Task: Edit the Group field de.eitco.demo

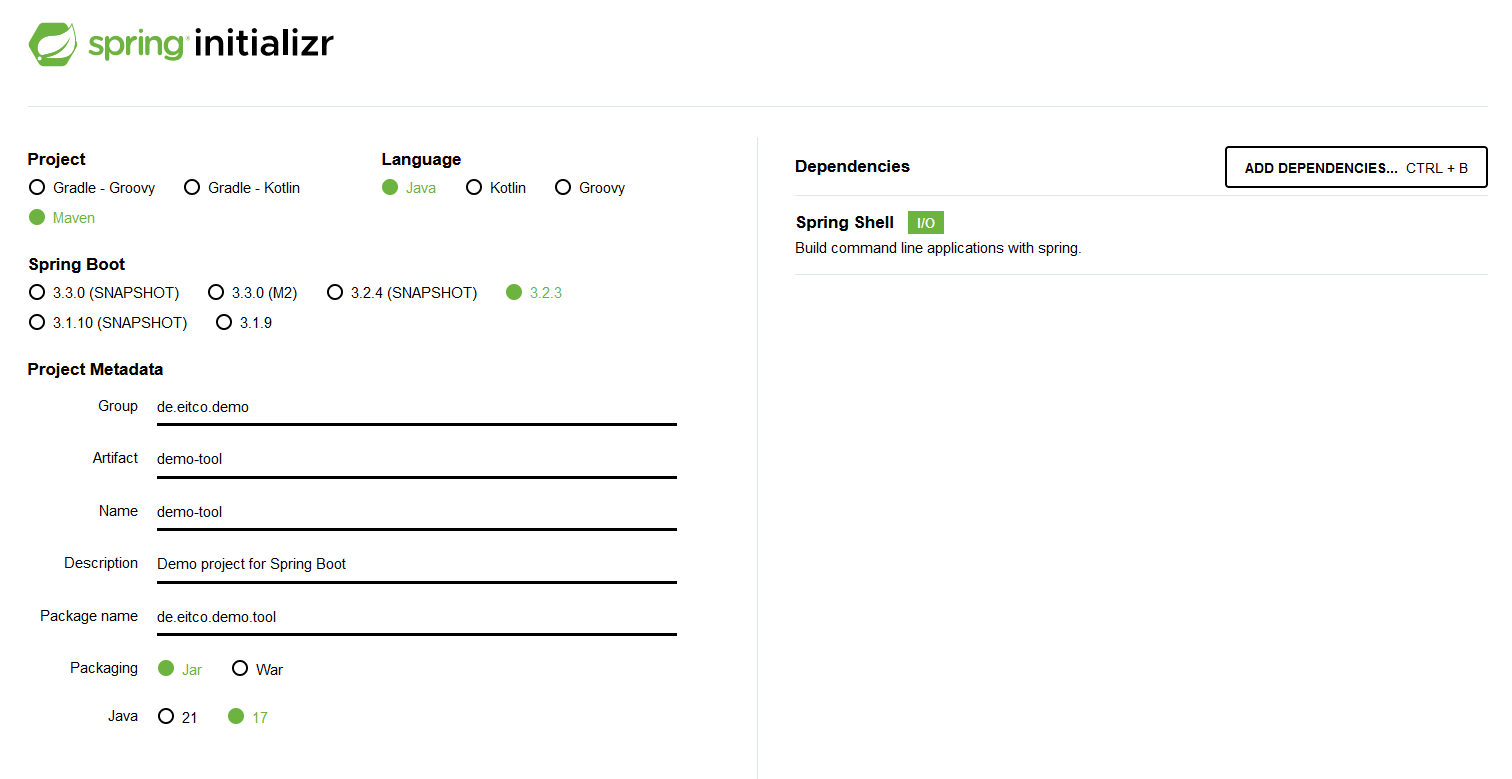Action: point(417,407)
